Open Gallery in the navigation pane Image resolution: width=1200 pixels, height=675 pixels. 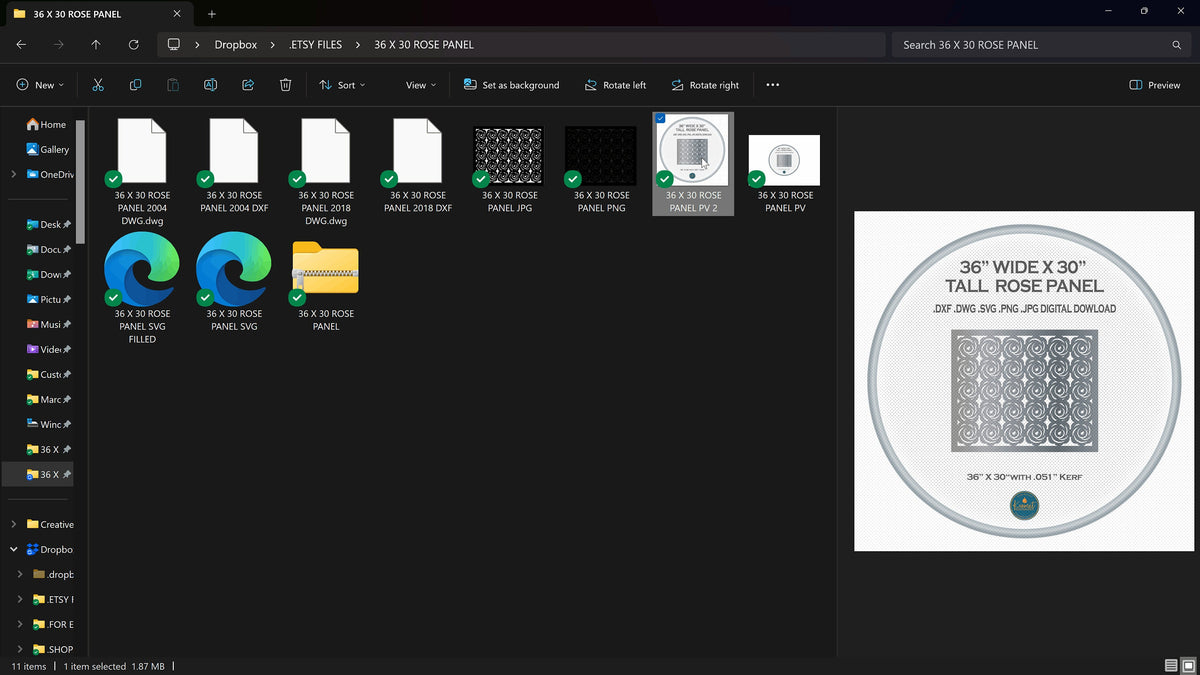pos(48,149)
